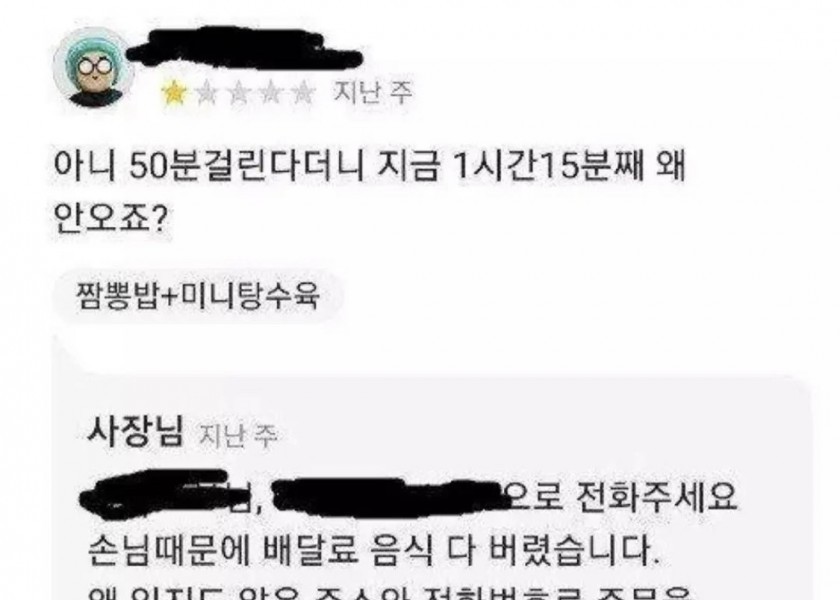Open the 짬뽕밥+미니탕수육 menu tag
Screen dimensions: 840x600
pyautogui.click(x=198, y=295)
